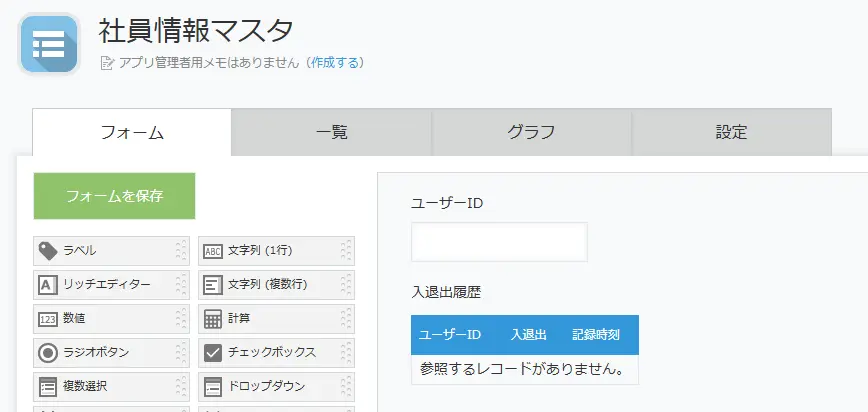Screen dimensions: 868x412
Task: Click the フォームを保存 button
Action: (x=115, y=196)
